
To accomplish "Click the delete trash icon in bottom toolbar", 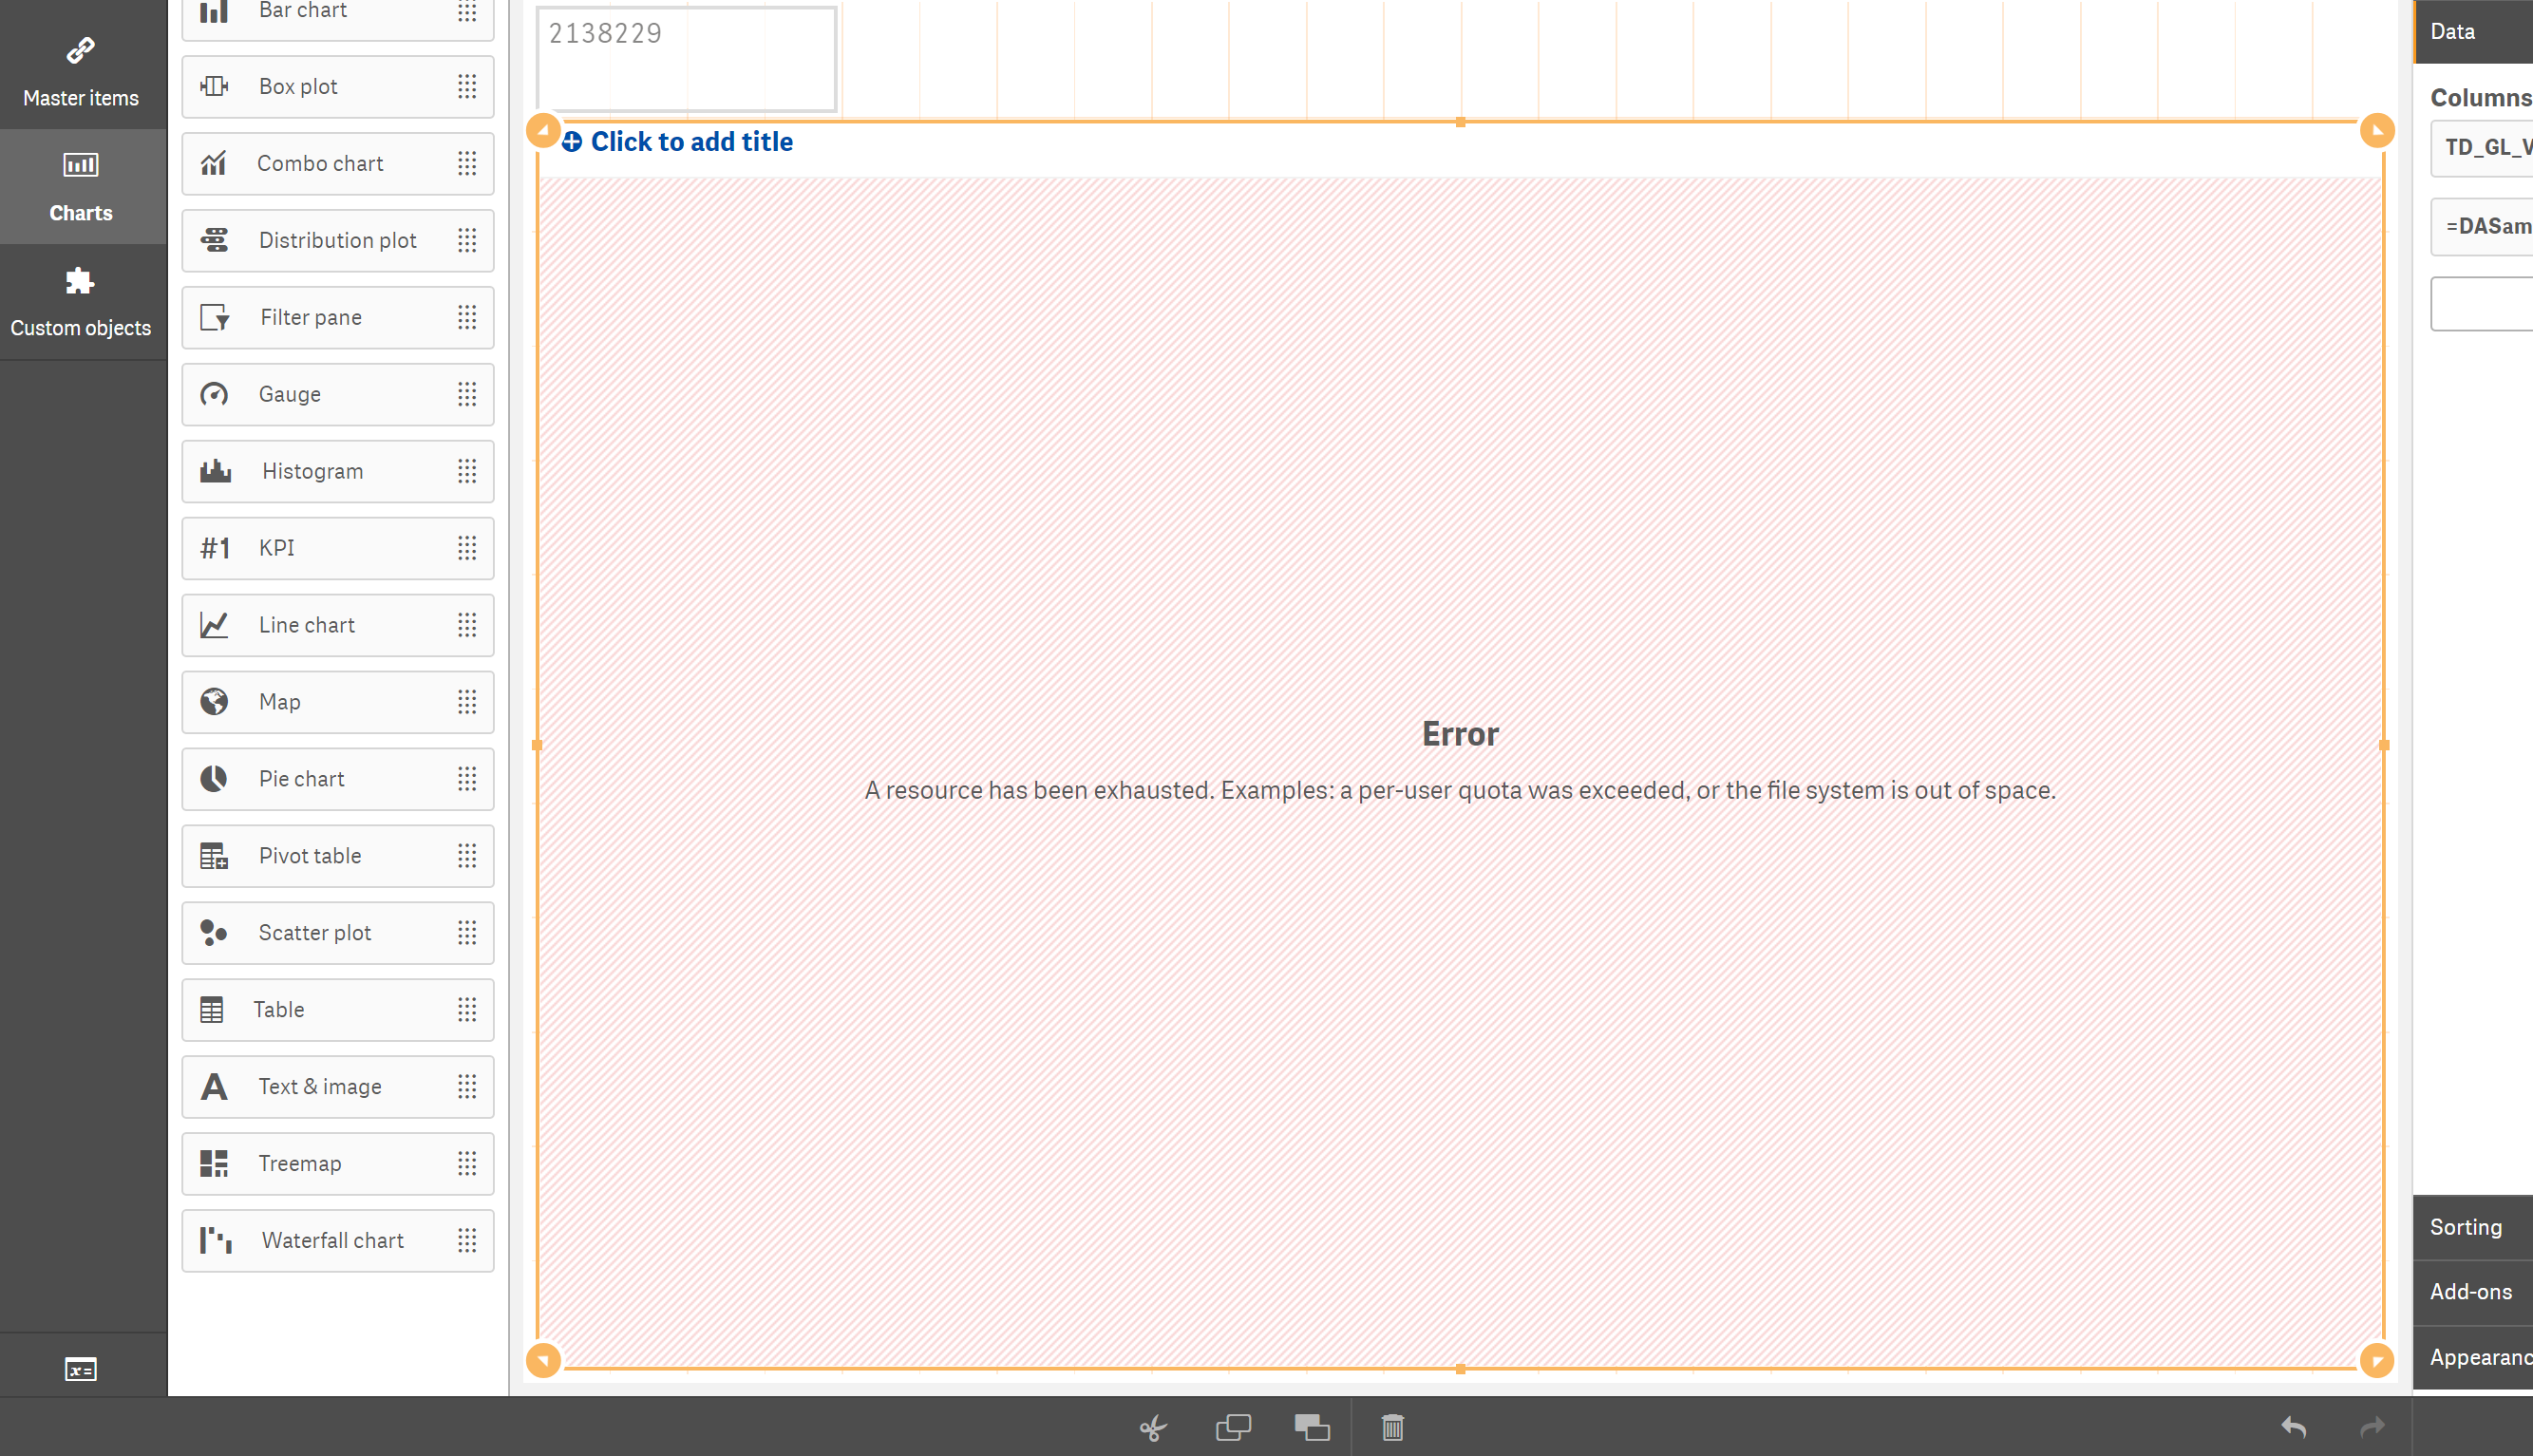I will tap(1391, 1427).
